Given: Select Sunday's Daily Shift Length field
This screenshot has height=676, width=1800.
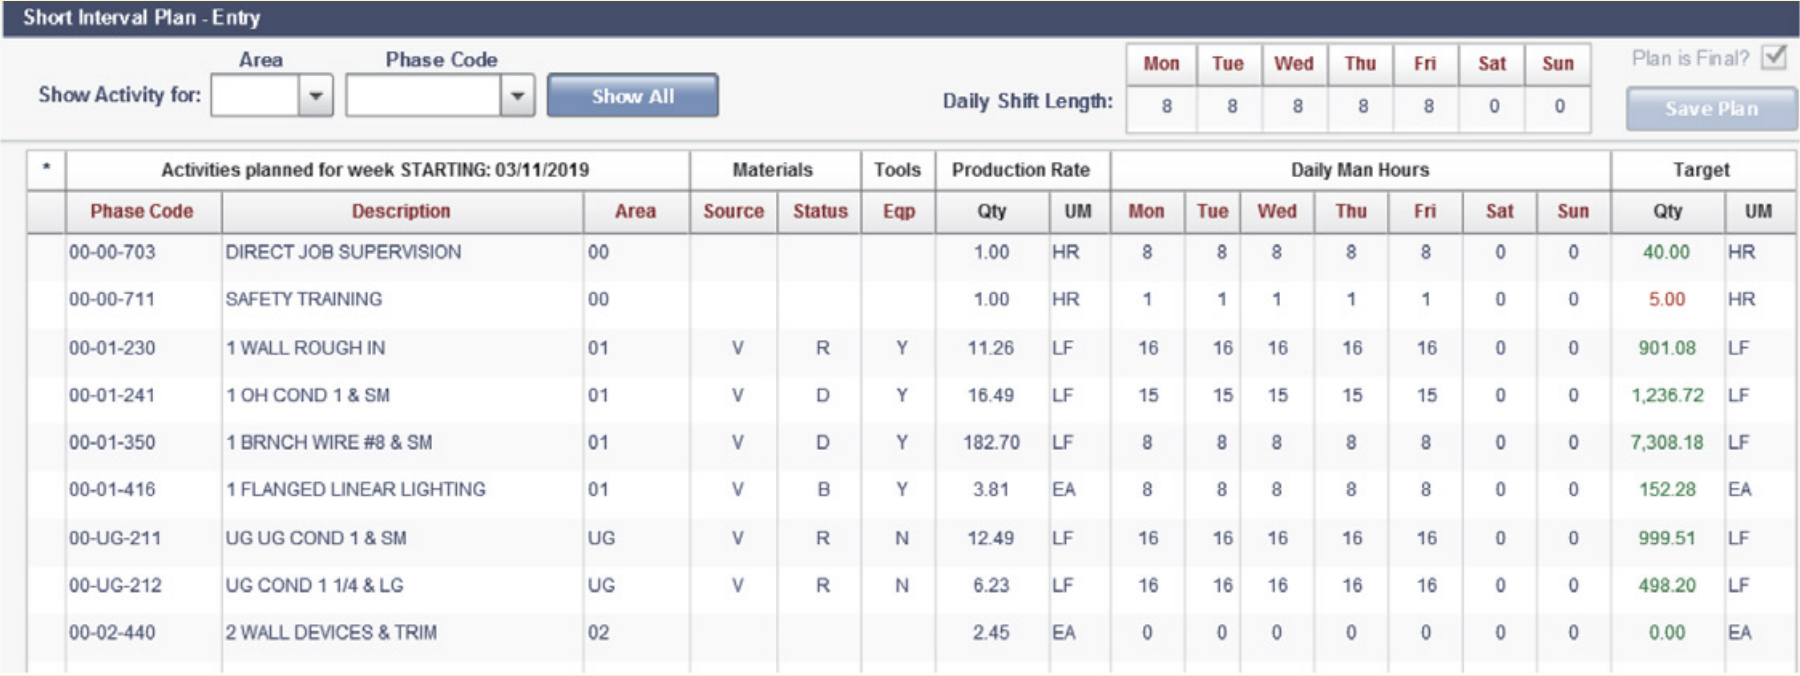Looking at the screenshot, I should pyautogui.click(x=1558, y=107).
